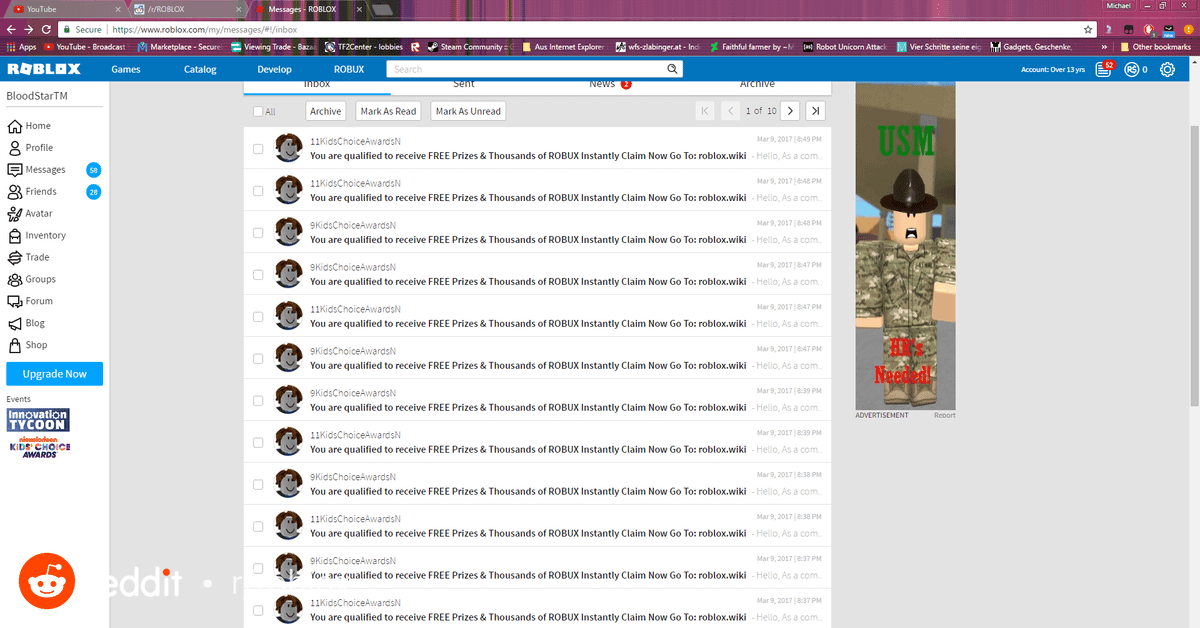The image size is (1200, 628).
Task: Click the Upgrade Now button
Action: click(55, 374)
